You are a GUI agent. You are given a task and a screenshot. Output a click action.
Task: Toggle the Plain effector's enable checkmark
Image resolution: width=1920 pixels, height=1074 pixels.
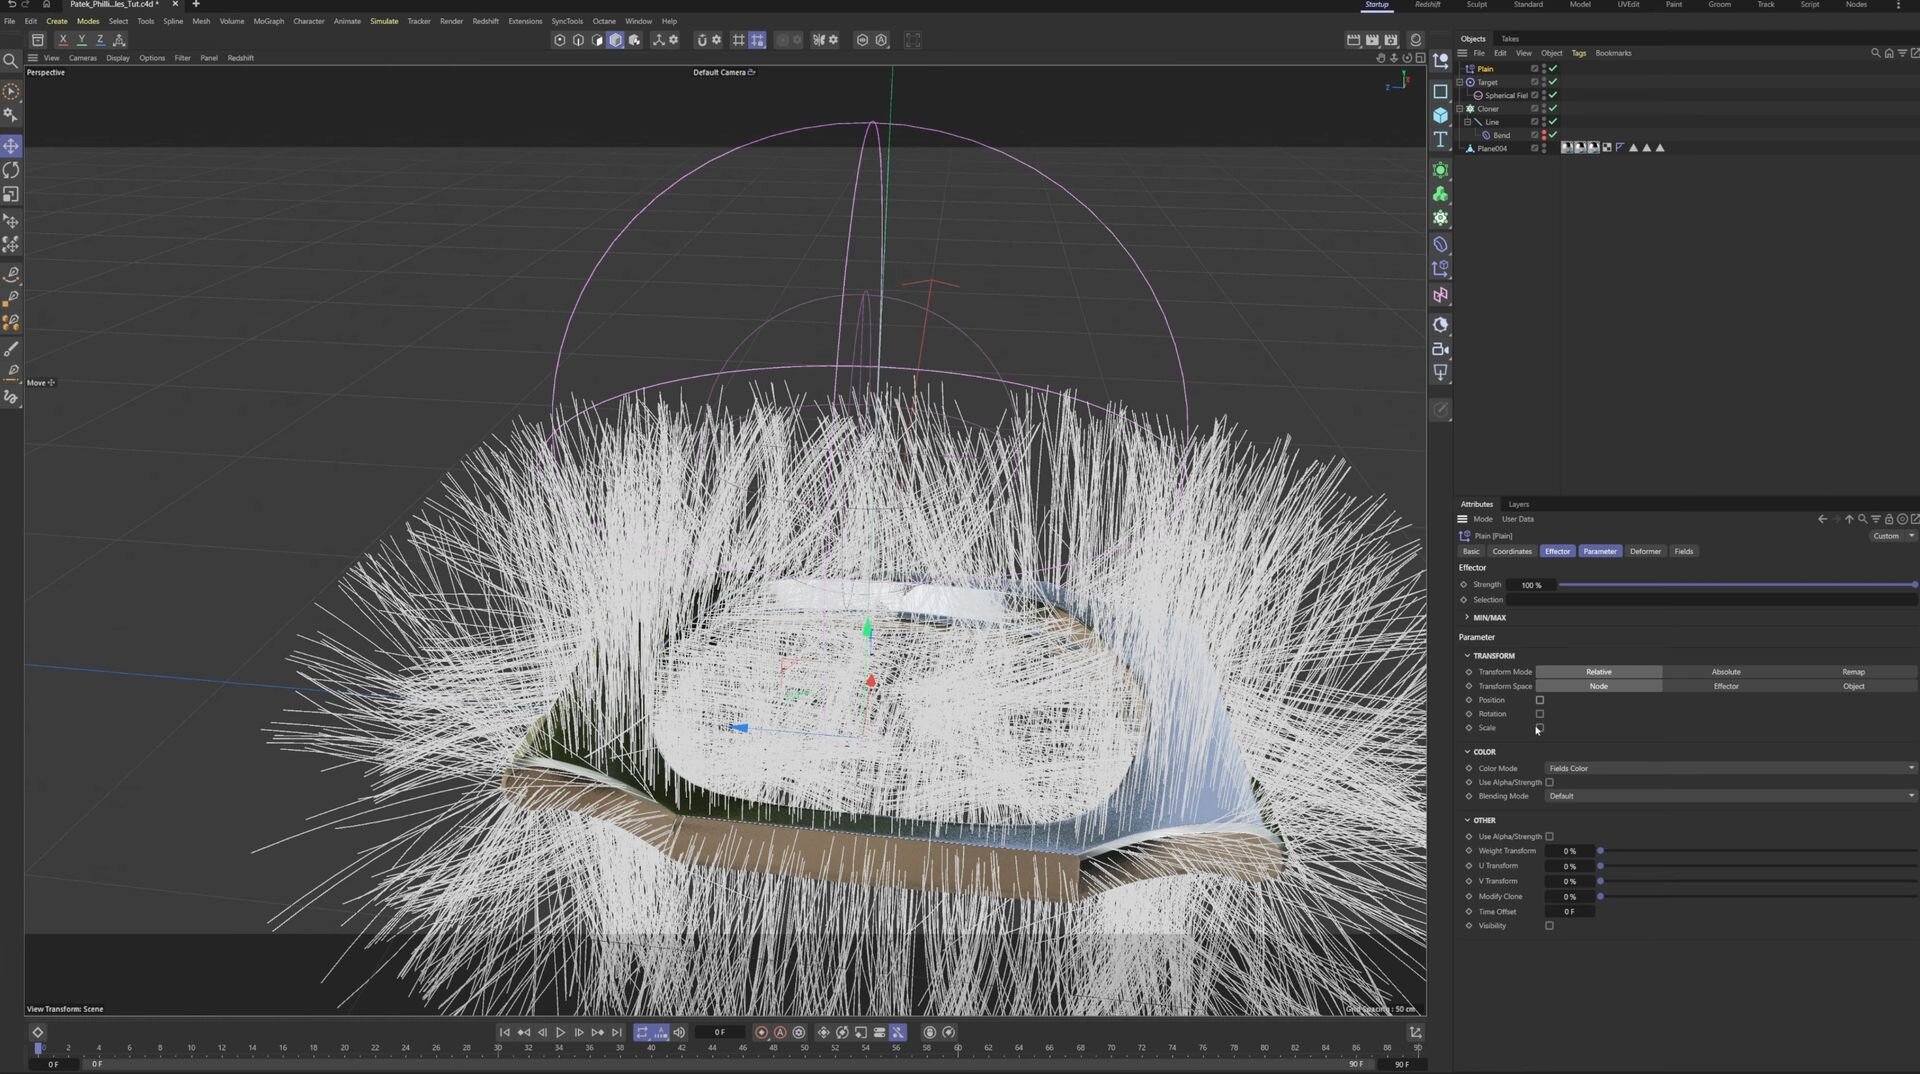click(1553, 69)
